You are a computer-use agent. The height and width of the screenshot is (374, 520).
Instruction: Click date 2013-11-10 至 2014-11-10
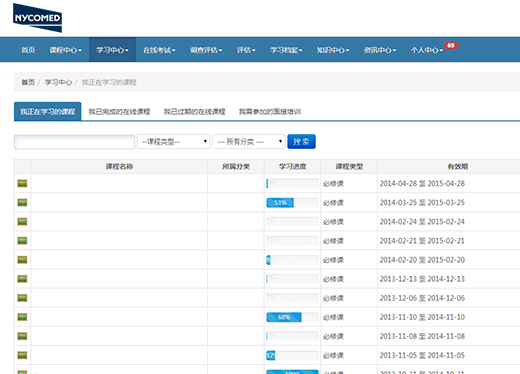(x=422, y=317)
